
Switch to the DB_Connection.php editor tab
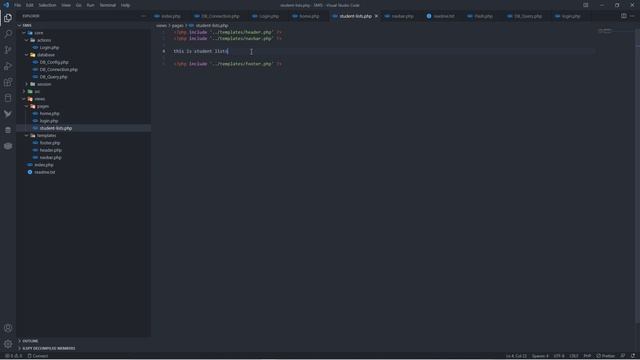220,16
